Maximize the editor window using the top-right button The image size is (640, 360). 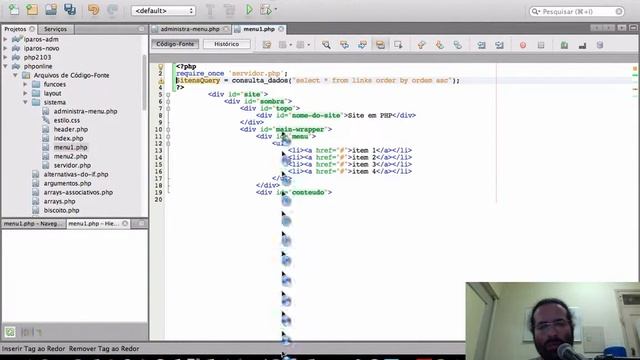[633, 28]
